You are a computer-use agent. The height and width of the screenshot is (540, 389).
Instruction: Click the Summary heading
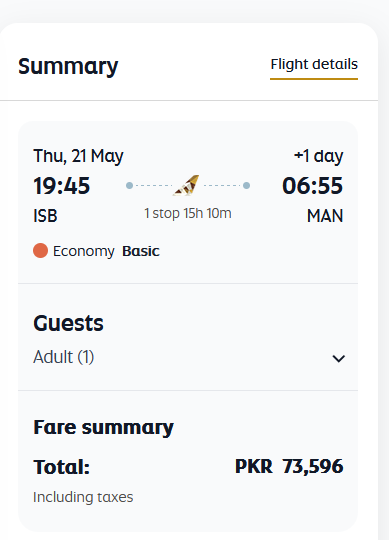(x=68, y=67)
